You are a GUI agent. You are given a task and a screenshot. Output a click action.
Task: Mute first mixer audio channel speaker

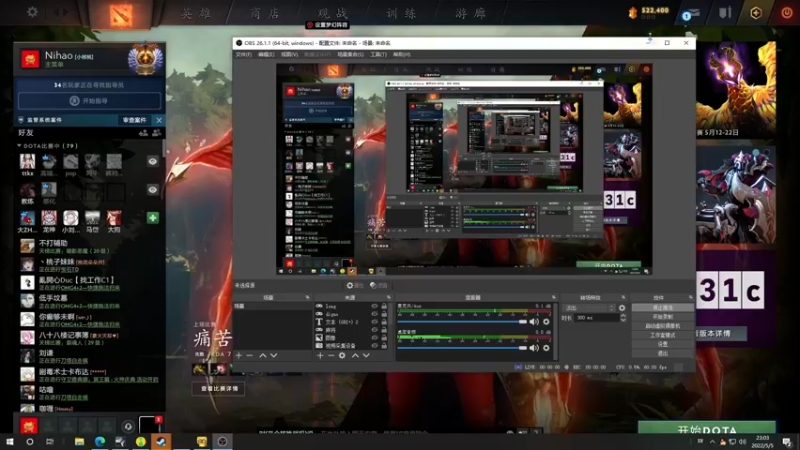pyautogui.click(x=534, y=322)
